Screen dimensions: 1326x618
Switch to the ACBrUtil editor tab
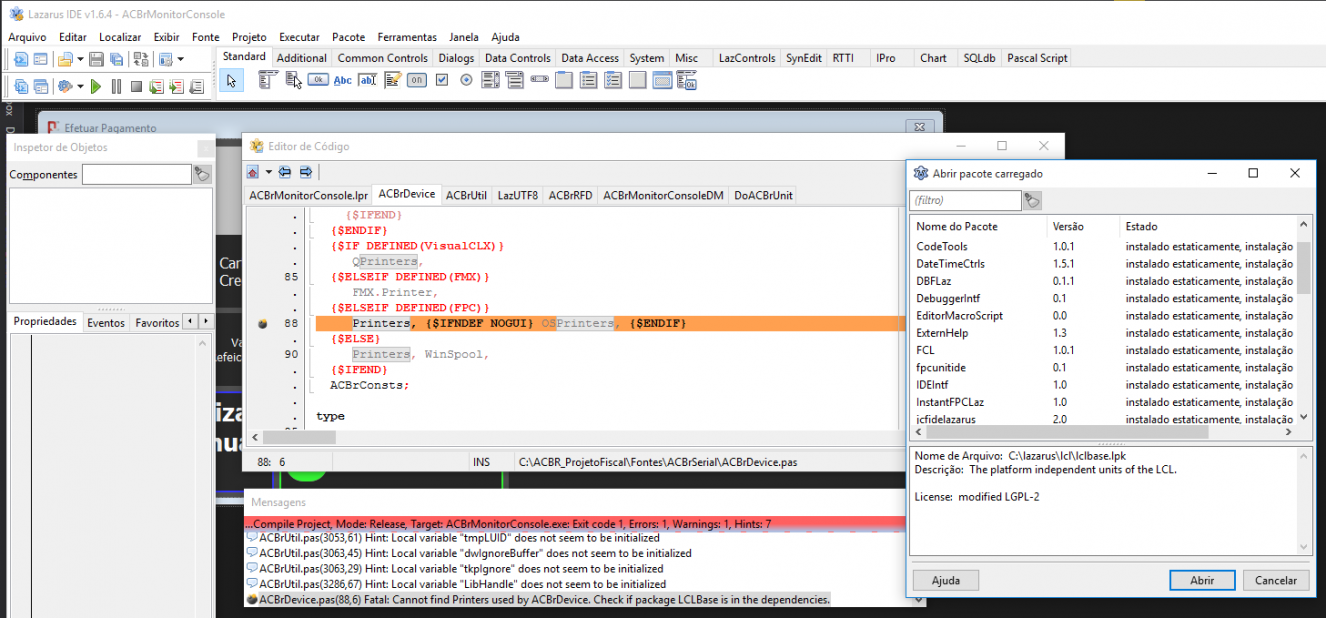point(466,195)
